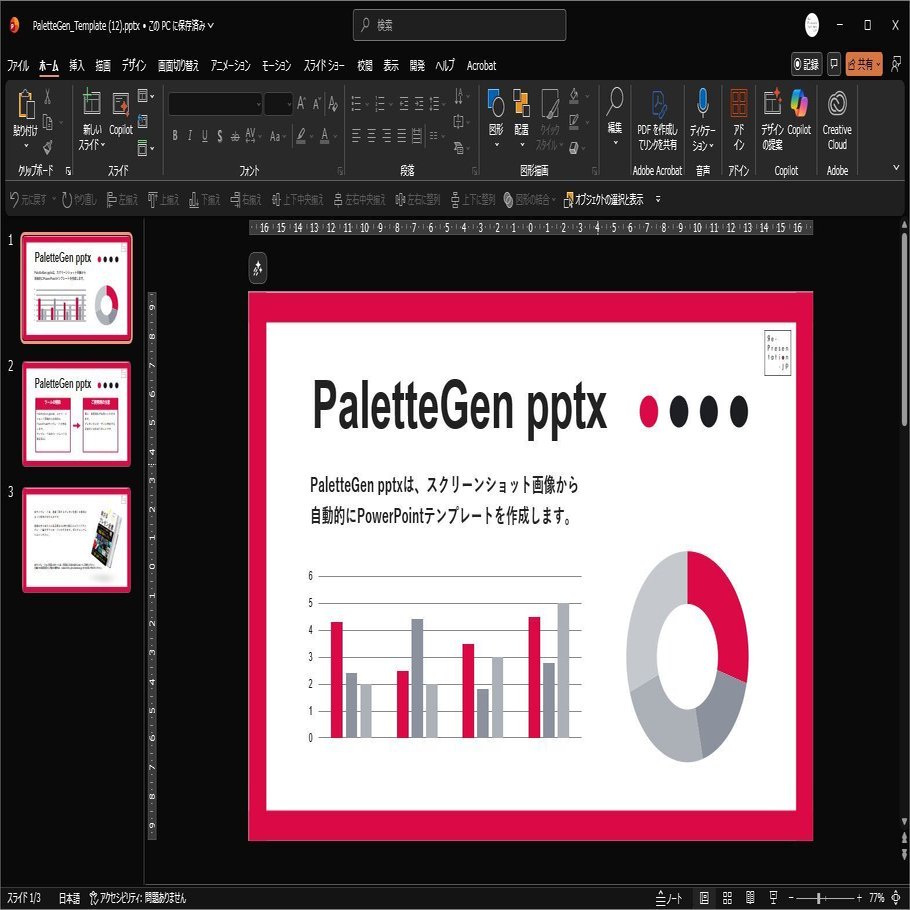Viewport: 910px width, 910px height.
Task: Switch to slide sorter view icon
Action: 727,898
